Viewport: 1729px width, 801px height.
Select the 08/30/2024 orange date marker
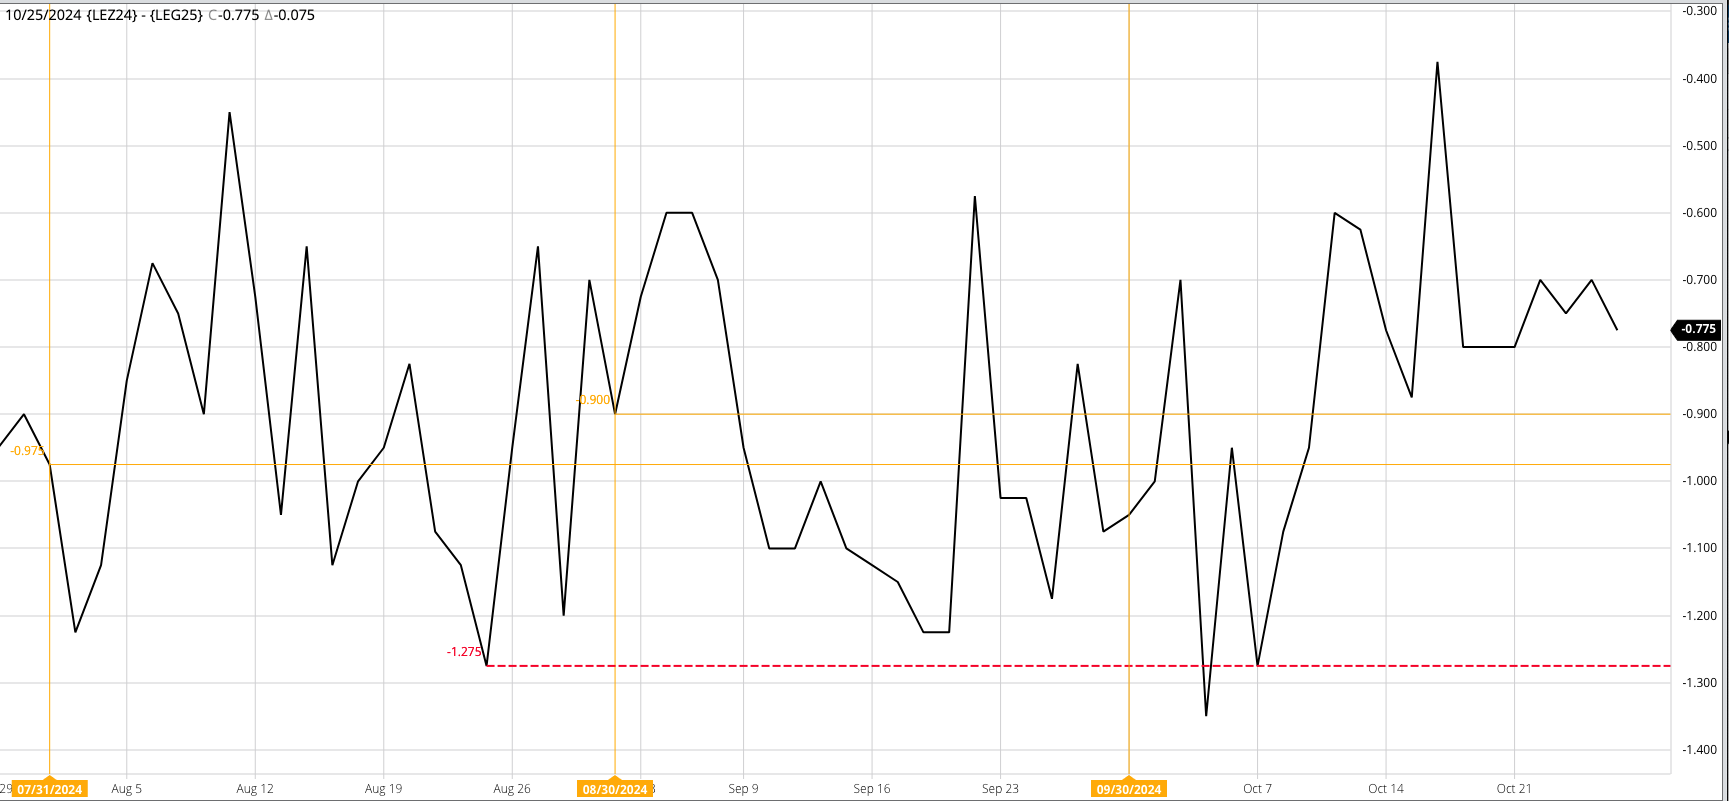[x=615, y=789]
